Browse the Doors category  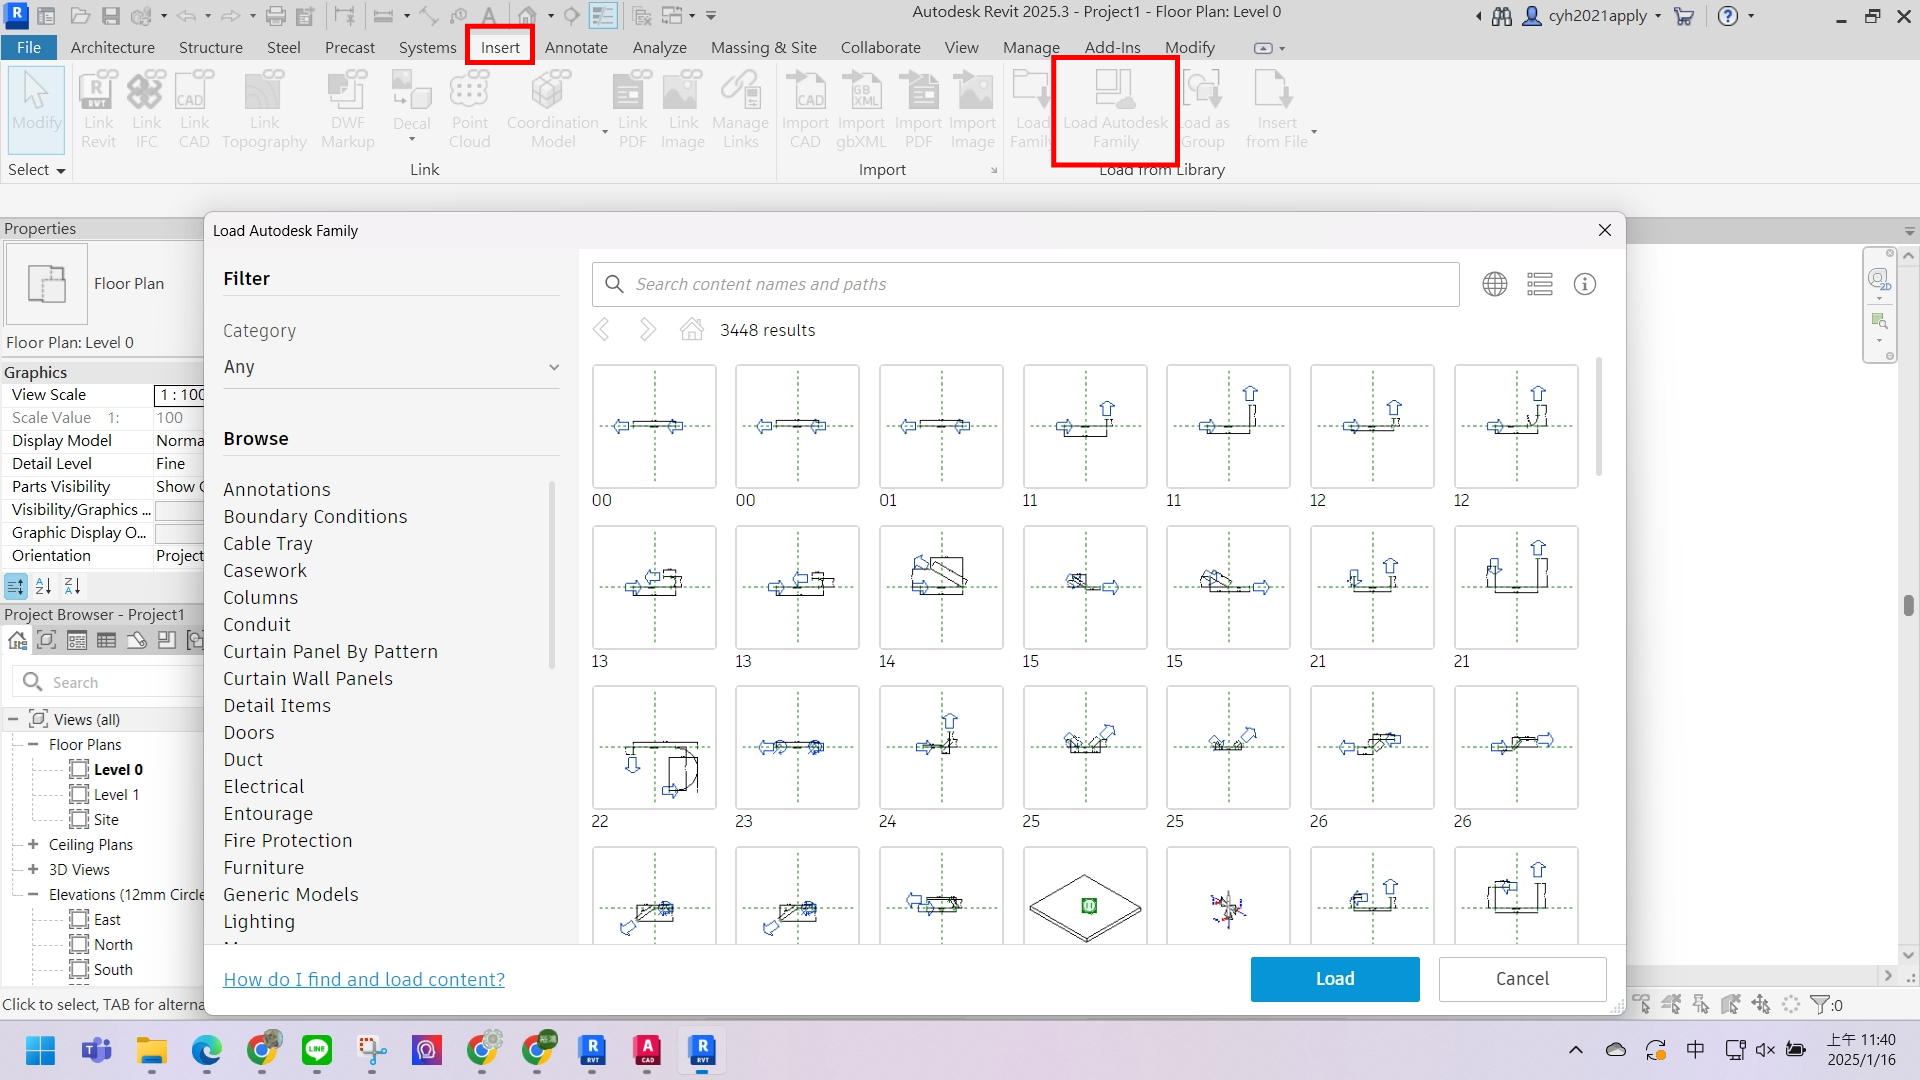[x=249, y=732]
